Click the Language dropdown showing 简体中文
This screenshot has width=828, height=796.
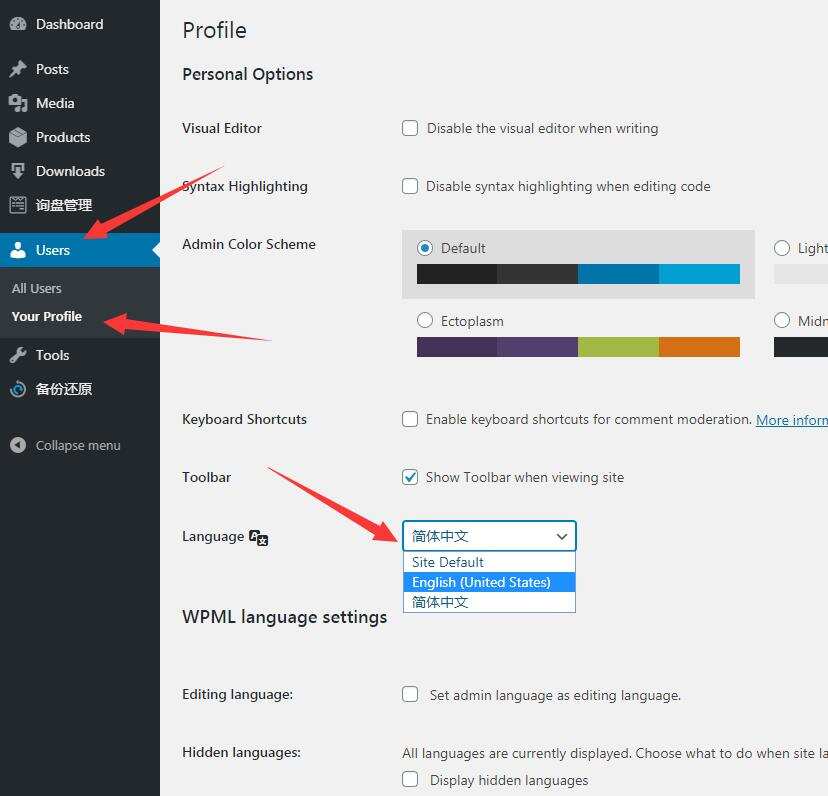click(x=489, y=536)
